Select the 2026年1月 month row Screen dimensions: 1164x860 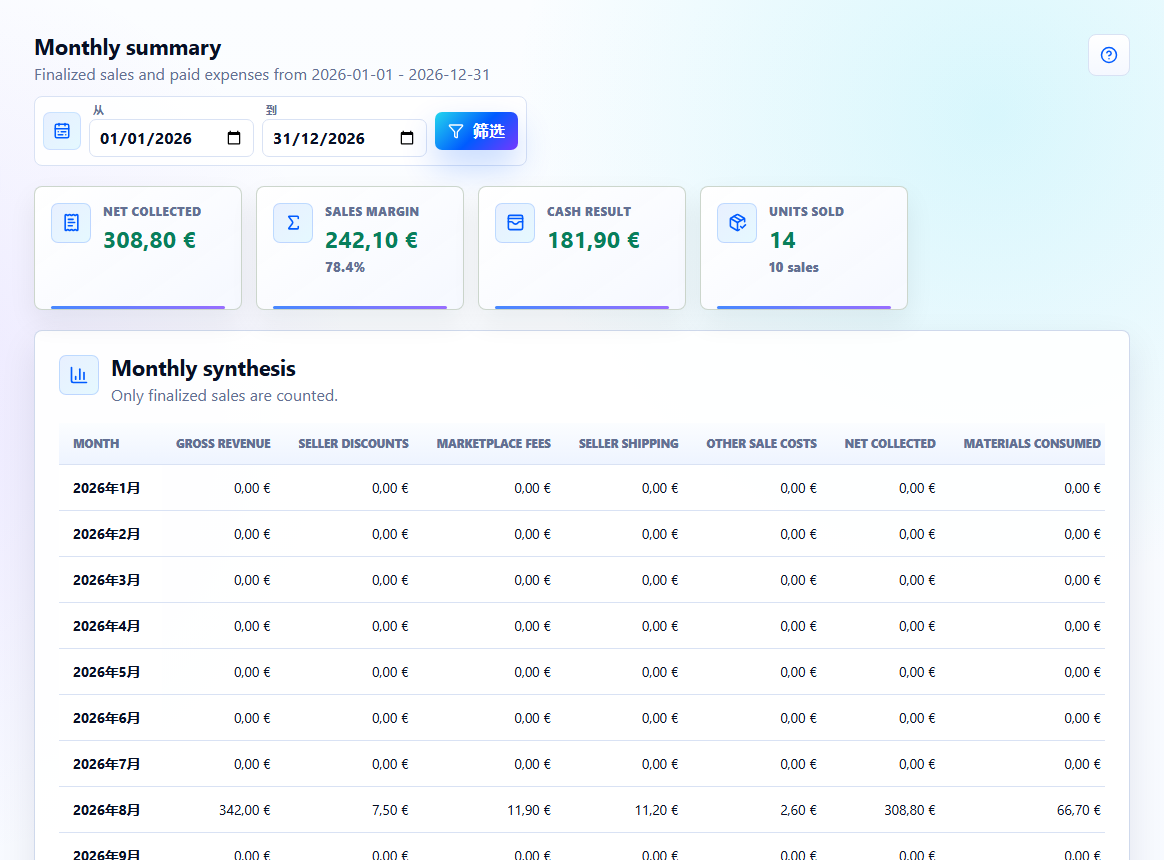(582, 488)
